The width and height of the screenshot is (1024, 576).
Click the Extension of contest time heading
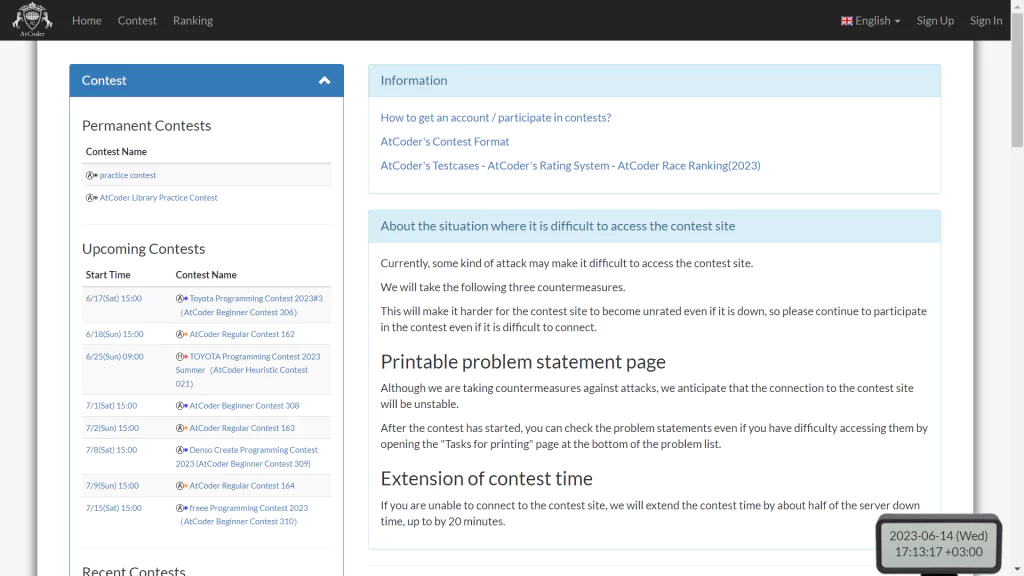point(487,479)
